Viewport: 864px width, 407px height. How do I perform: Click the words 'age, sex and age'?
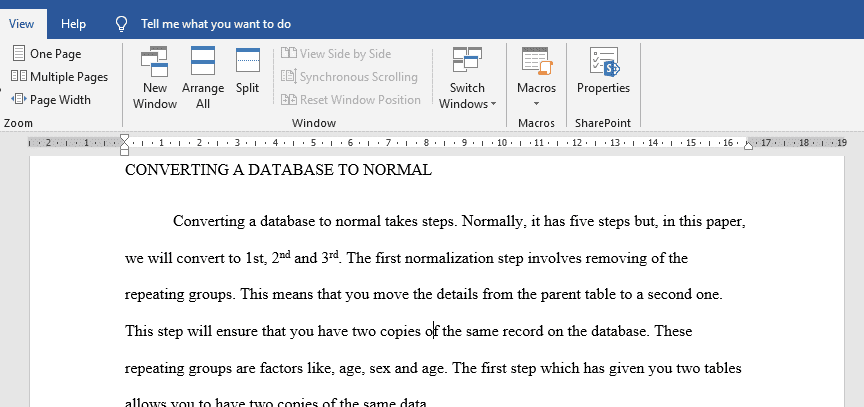pos(391,368)
